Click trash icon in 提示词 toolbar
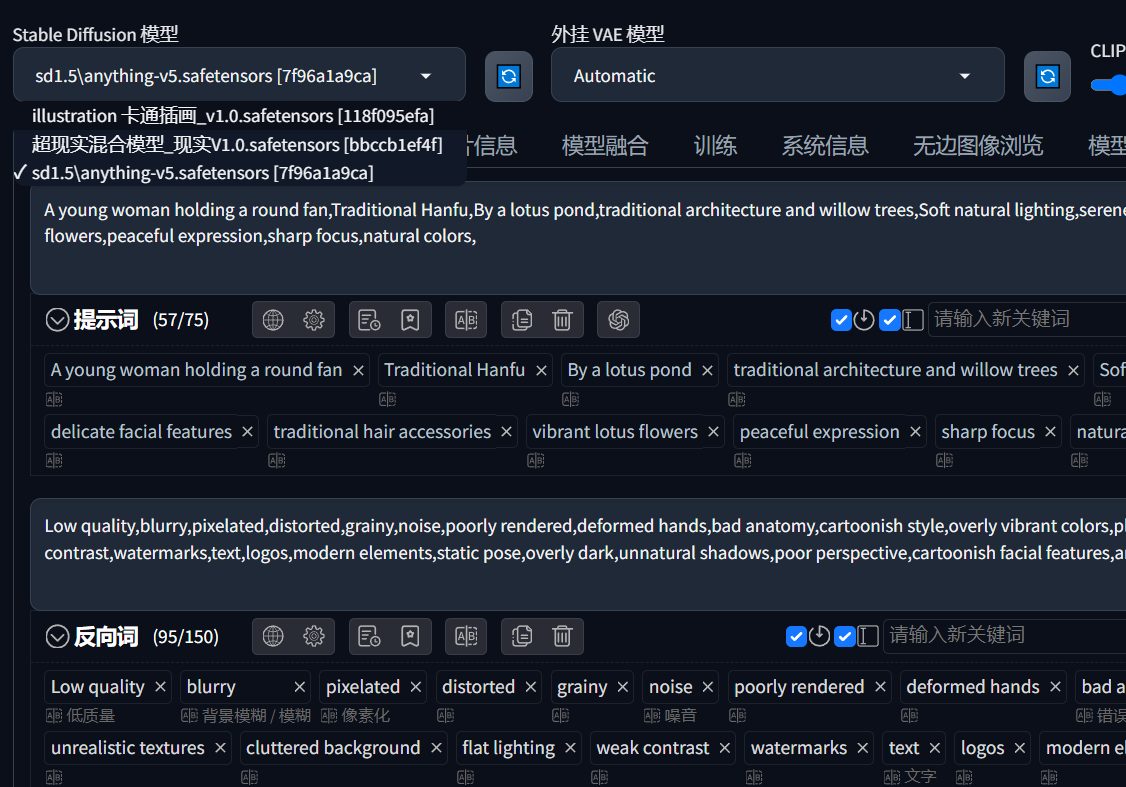This screenshot has height=787, width=1126. point(562,320)
